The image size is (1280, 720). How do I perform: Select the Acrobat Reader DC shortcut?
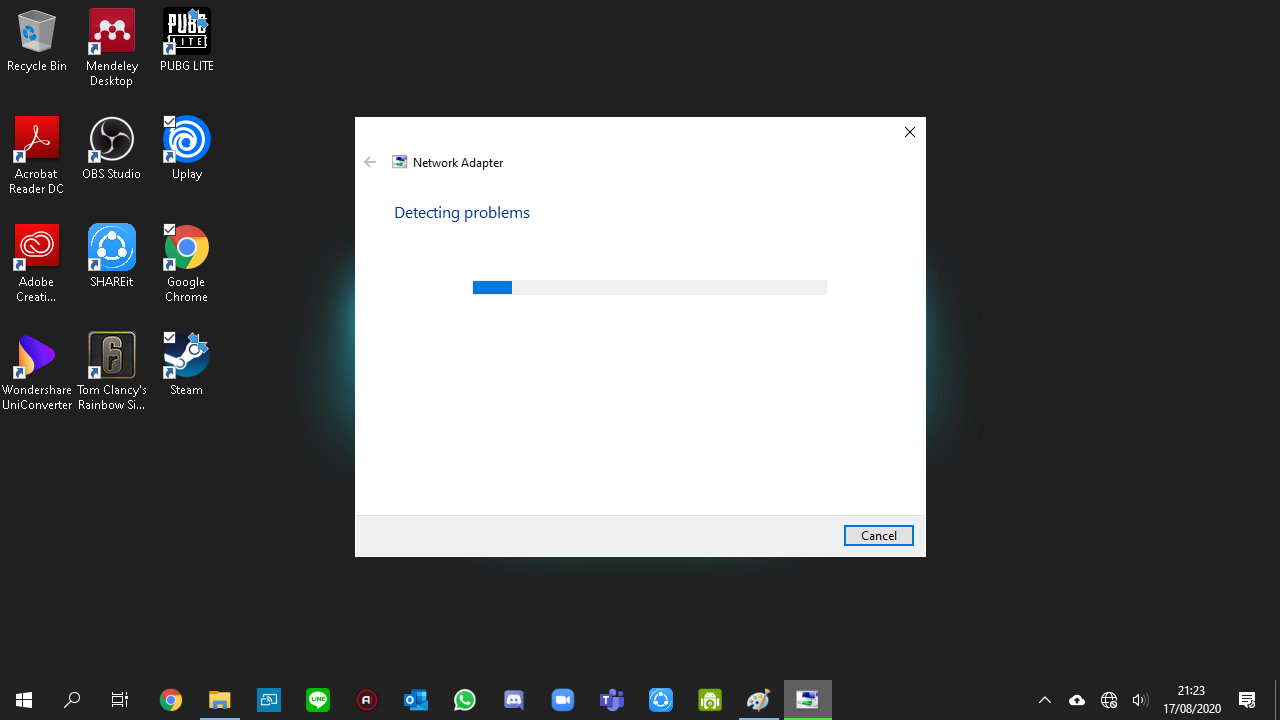(37, 156)
